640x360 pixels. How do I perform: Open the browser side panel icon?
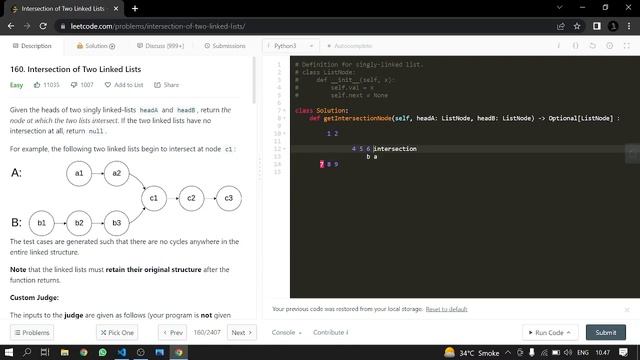[597, 26]
